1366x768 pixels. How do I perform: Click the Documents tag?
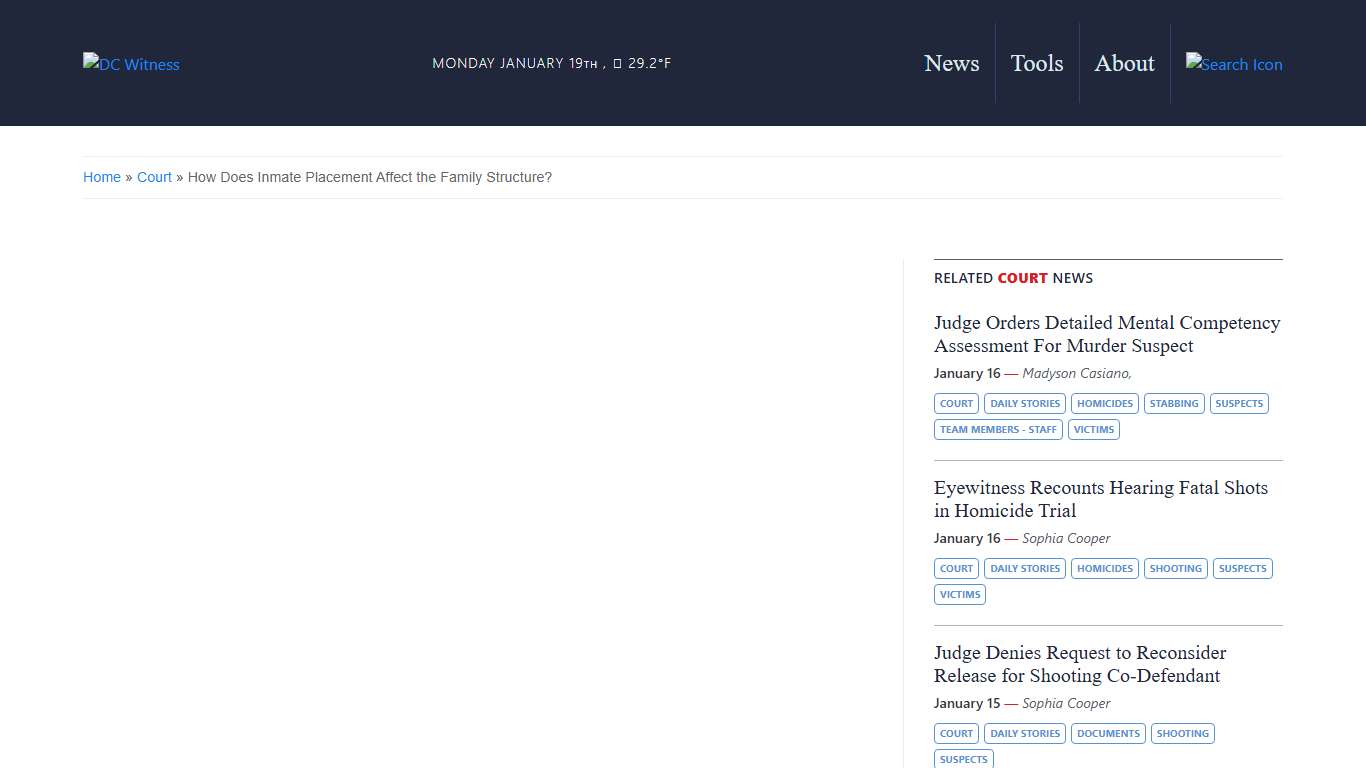pyautogui.click(x=1108, y=734)
